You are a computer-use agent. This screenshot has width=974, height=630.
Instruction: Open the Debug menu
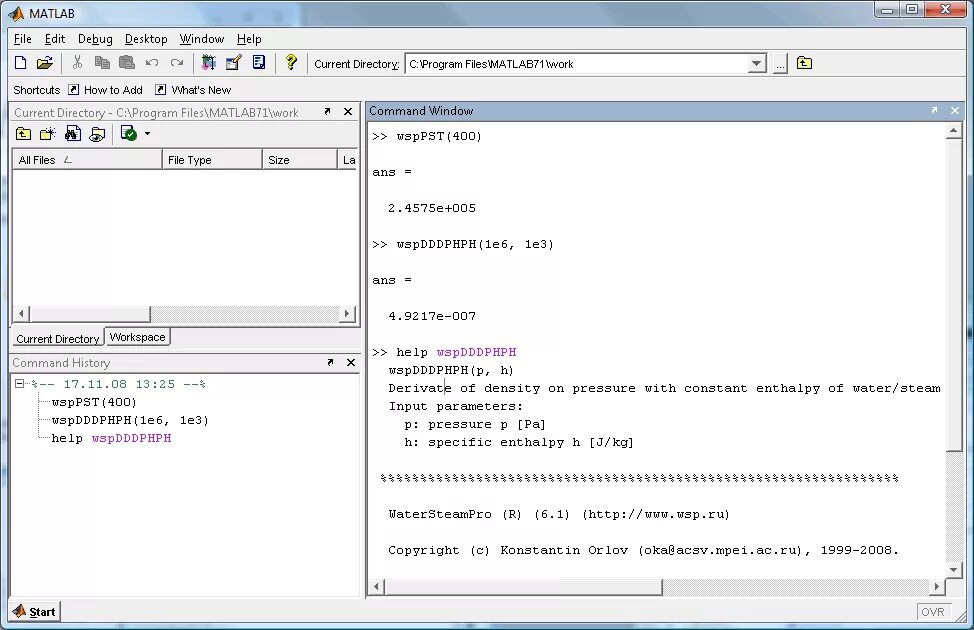tap(95, 39)
